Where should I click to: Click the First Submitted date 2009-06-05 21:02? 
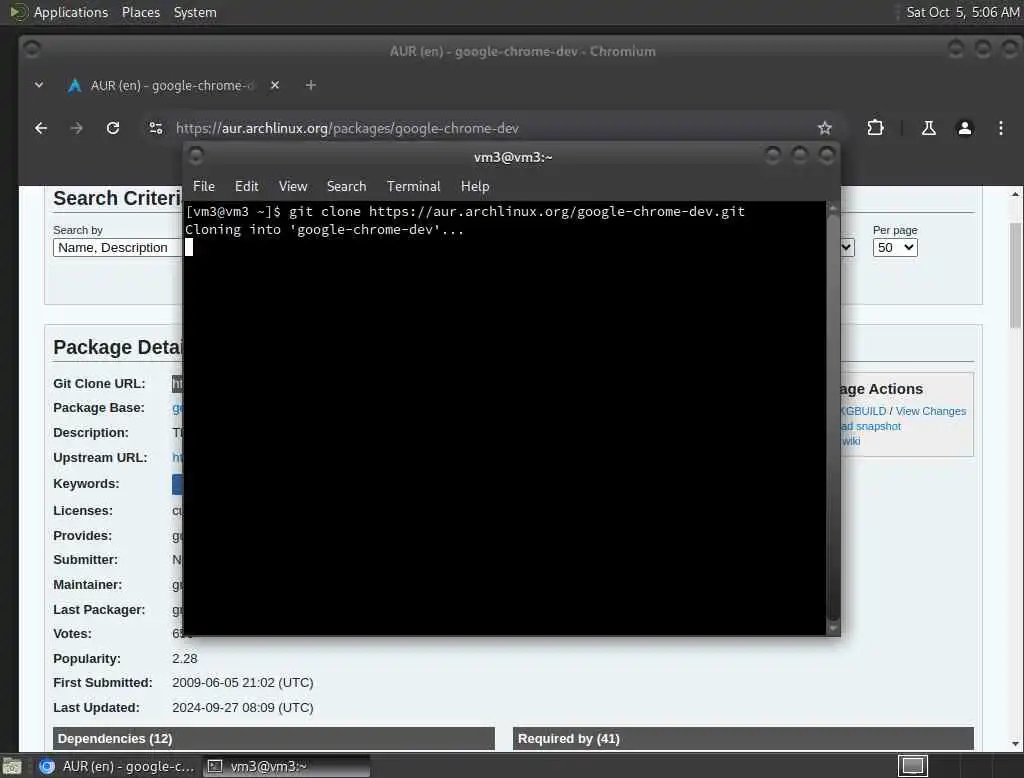coord(243,683)
